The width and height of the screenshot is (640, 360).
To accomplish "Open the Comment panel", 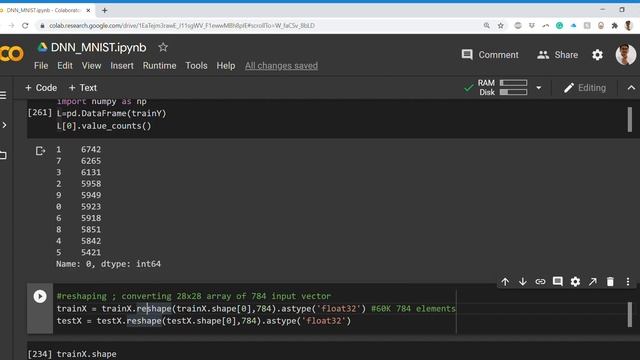I will pyautogui.click(x=490, y=55).
